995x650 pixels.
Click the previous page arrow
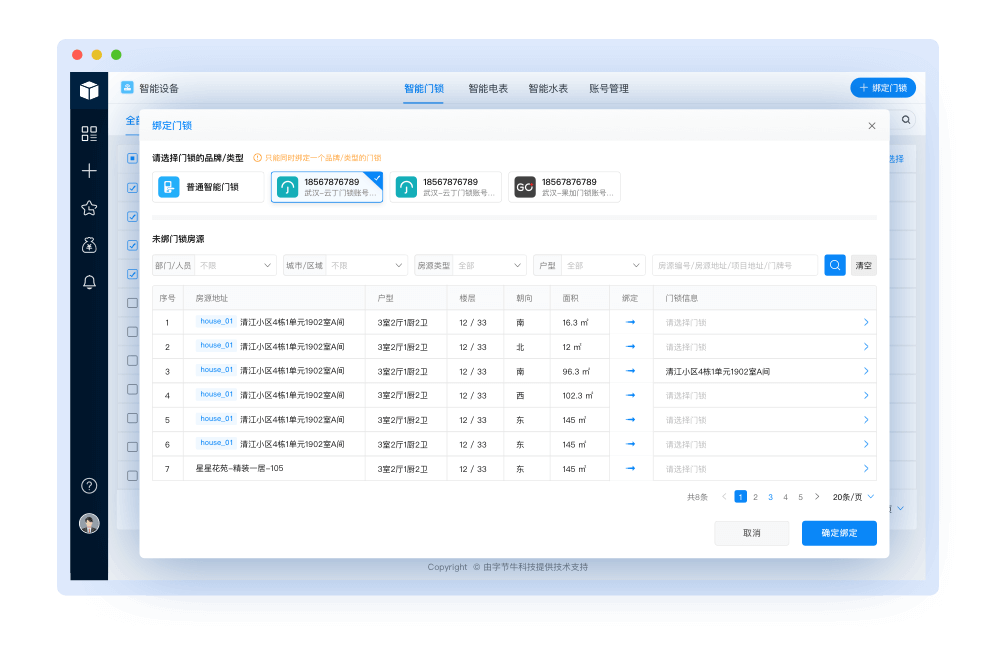(x=724, y=497)
